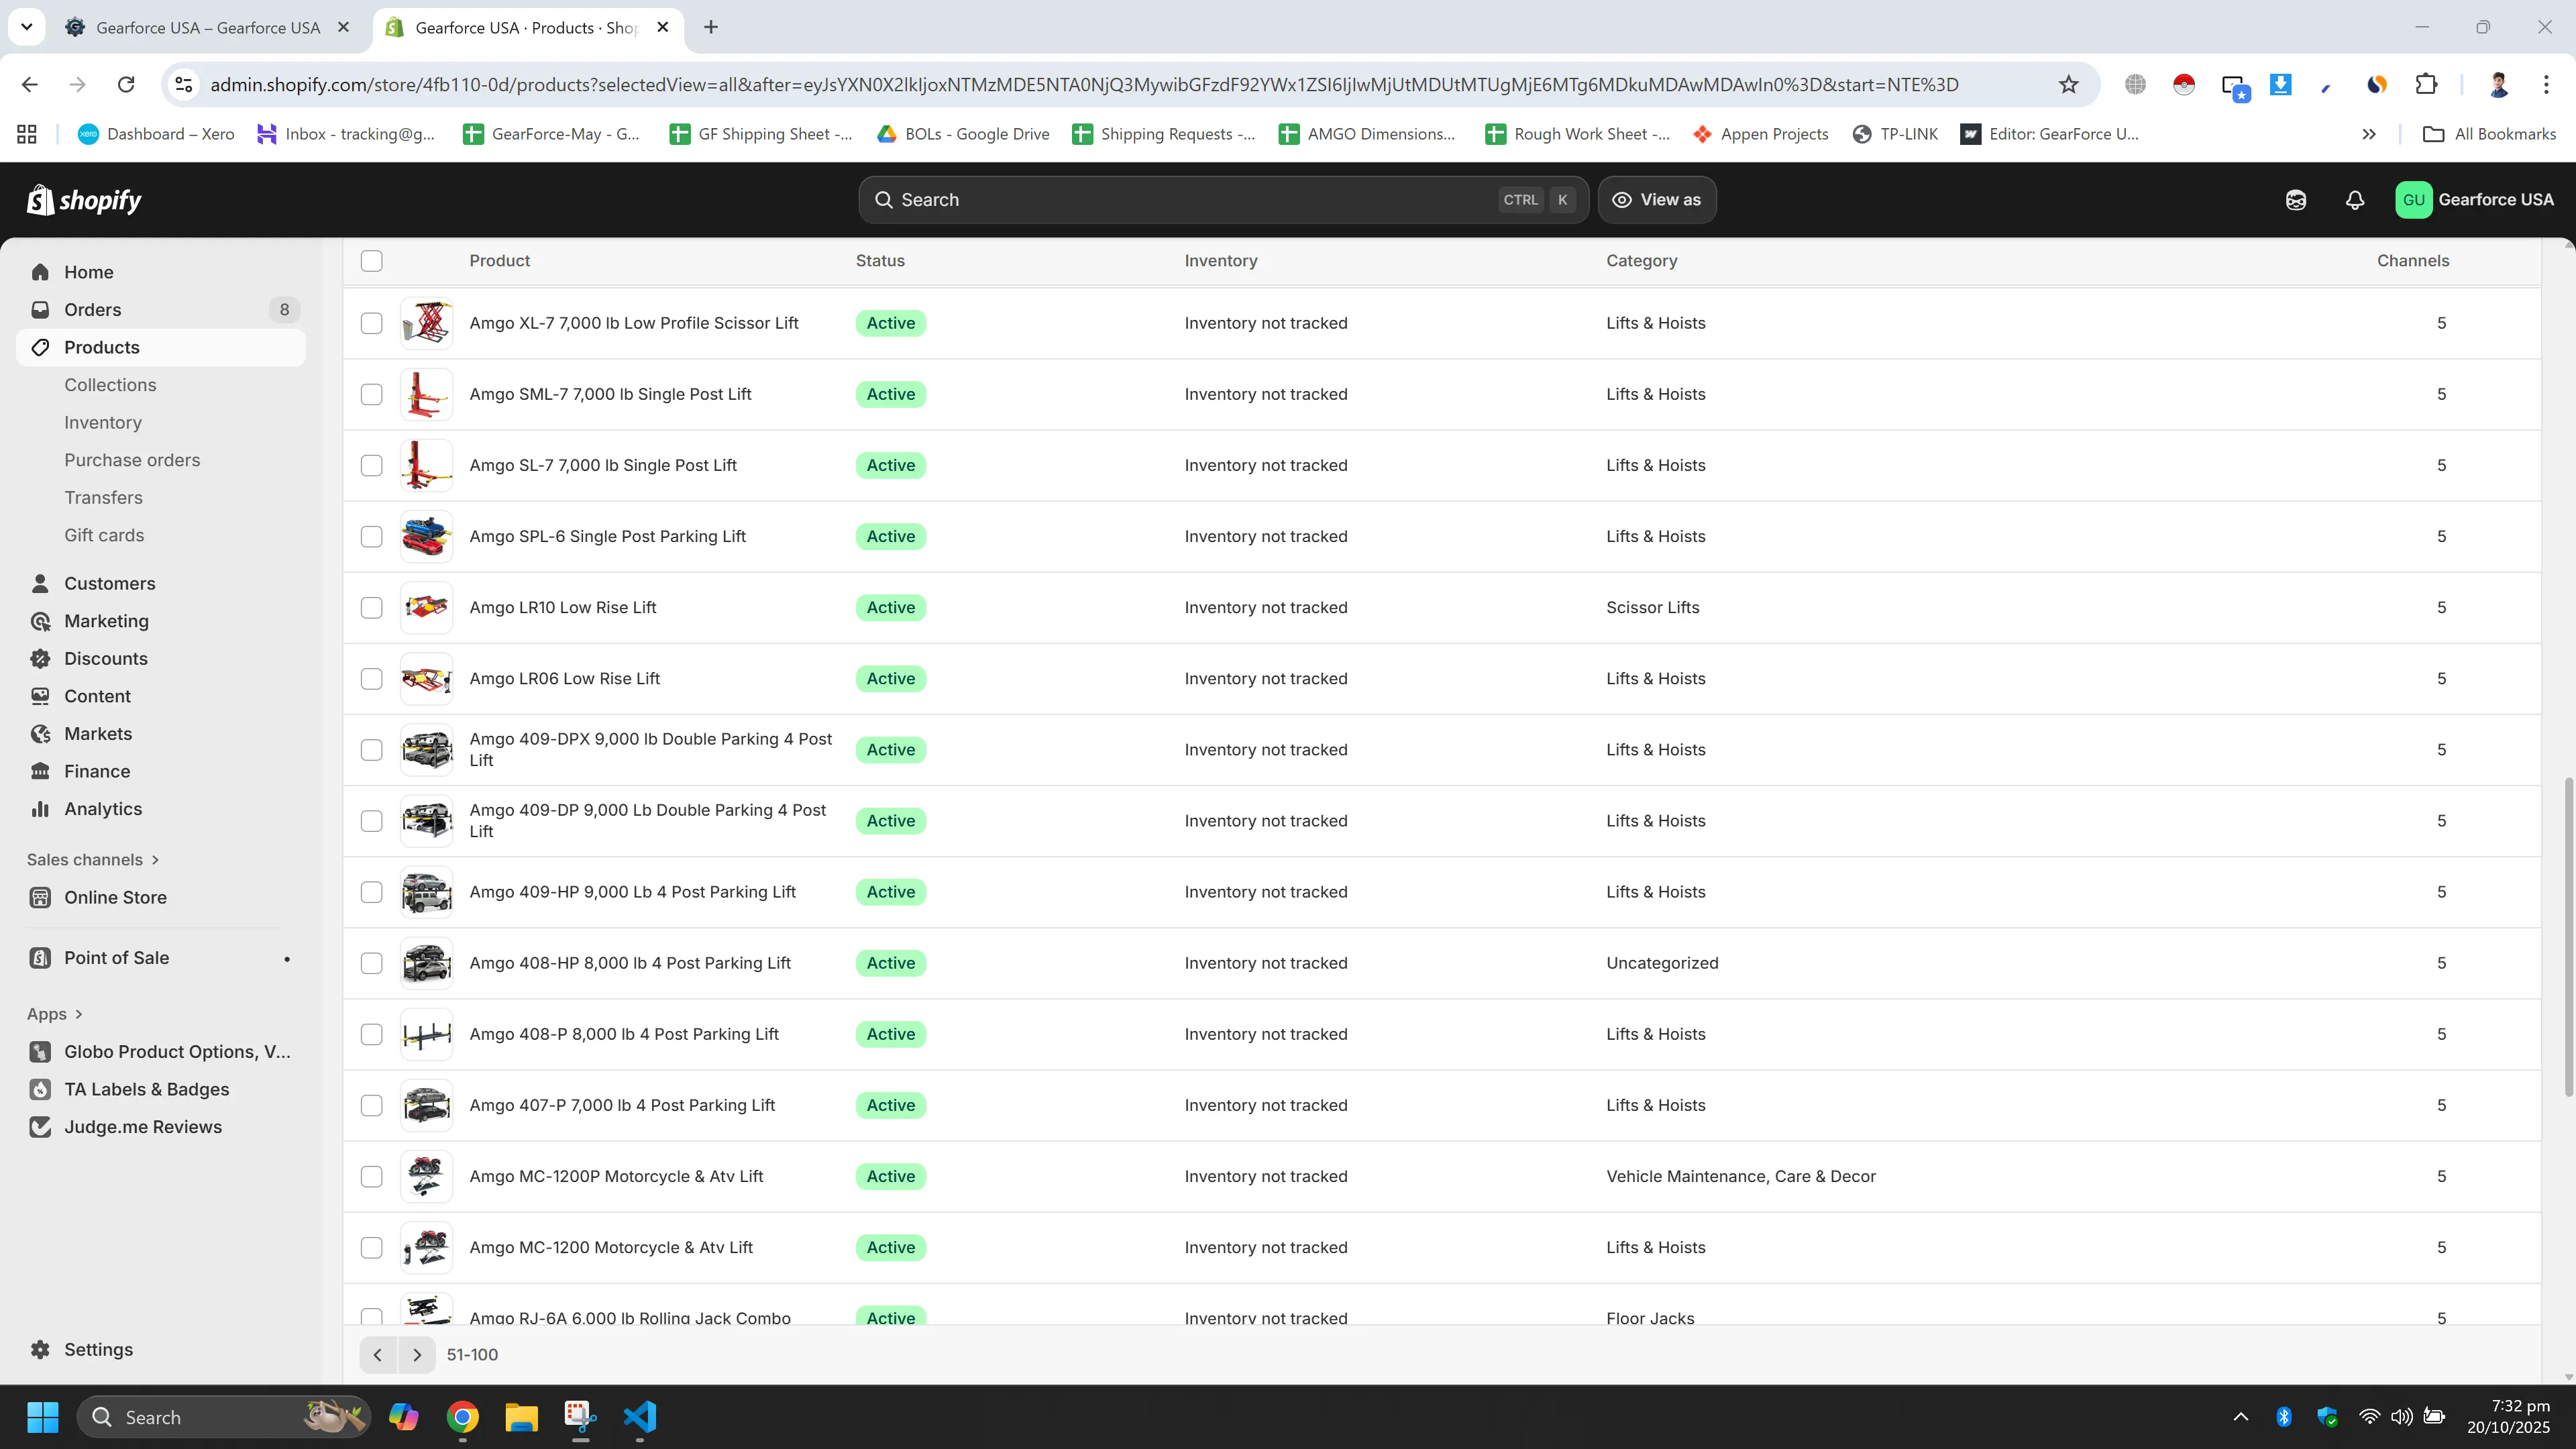Open Collections in the Products submenu

(110, 385)
